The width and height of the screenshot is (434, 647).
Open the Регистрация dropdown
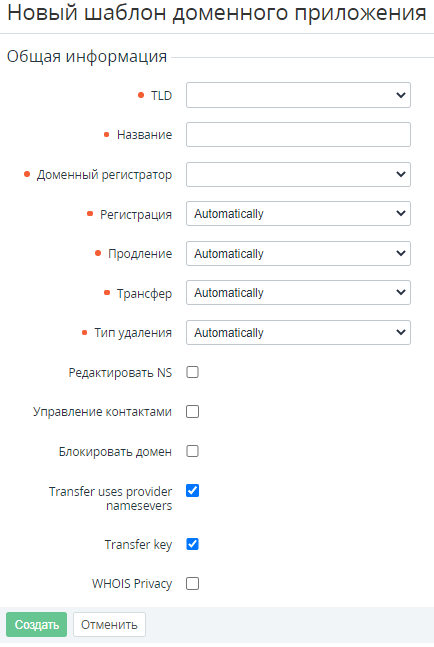298,214
